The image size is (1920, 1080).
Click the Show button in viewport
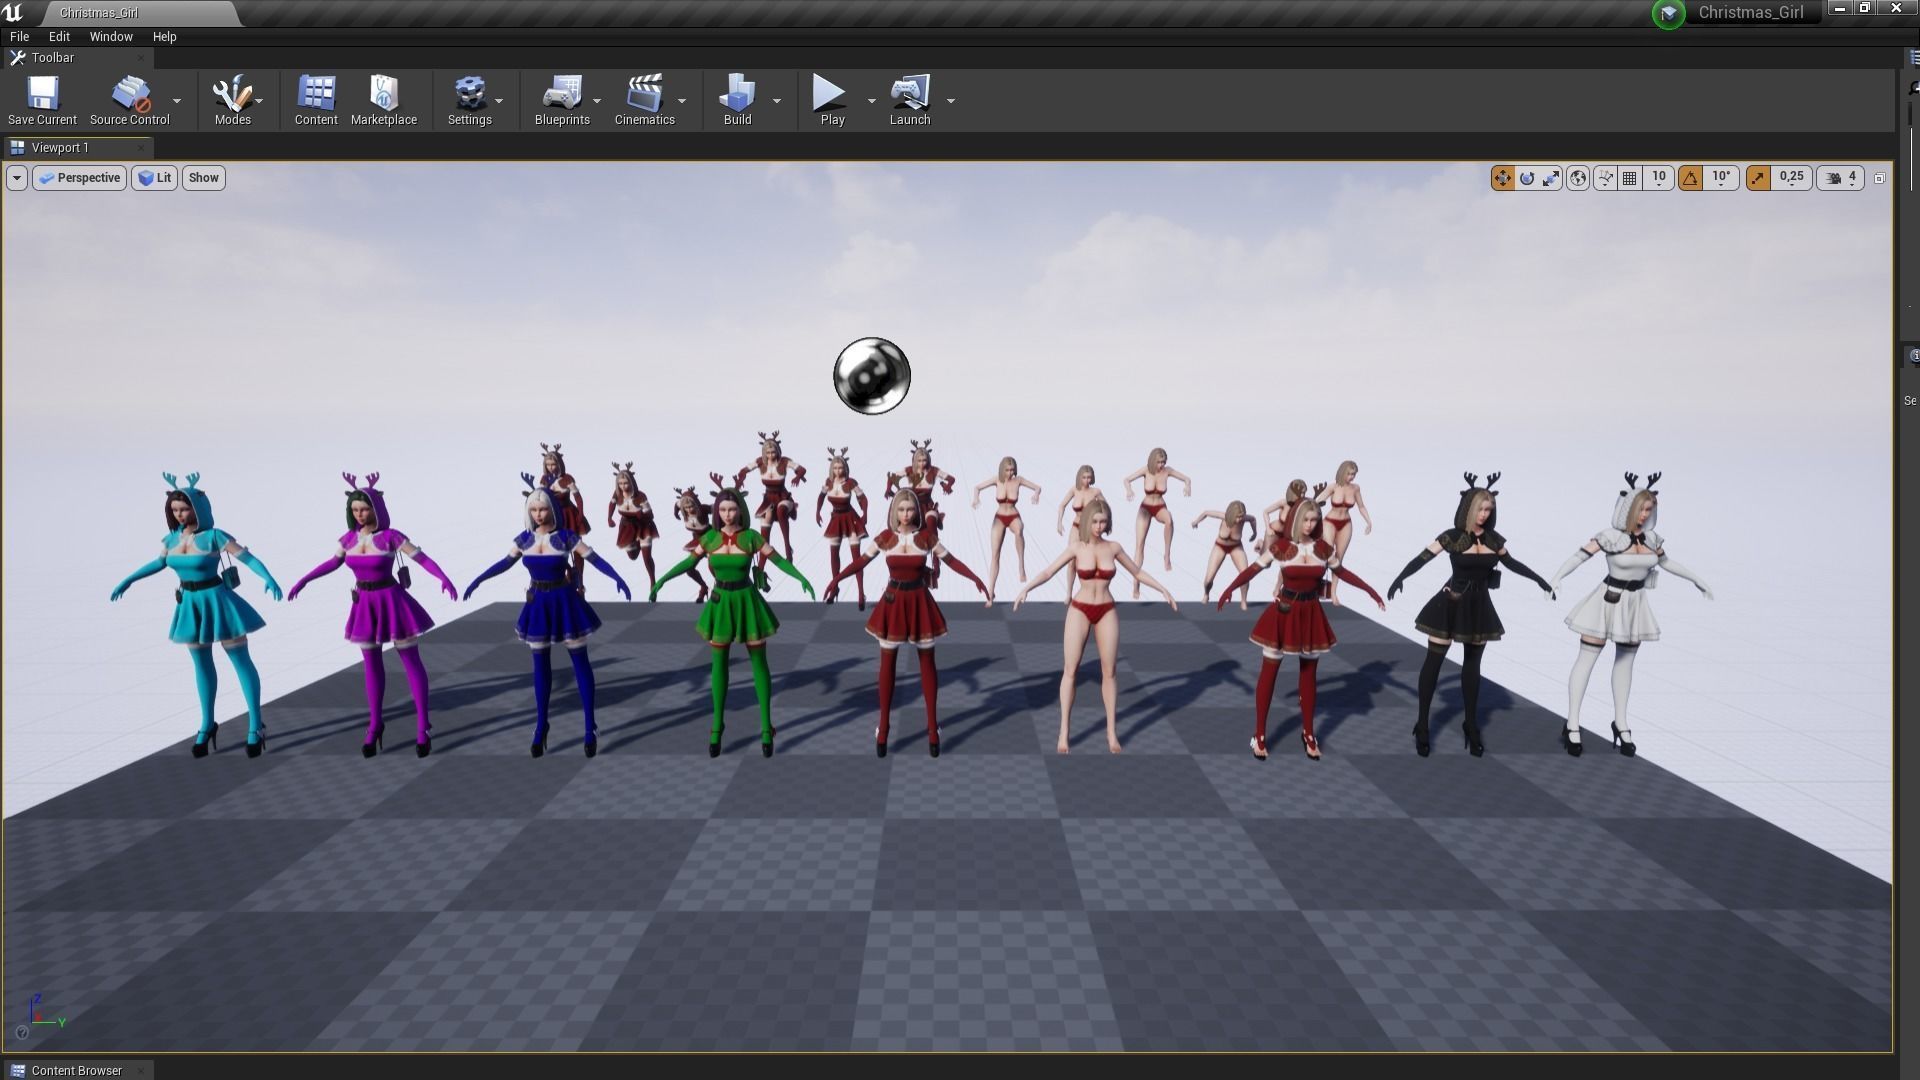[x=203, y=178]
